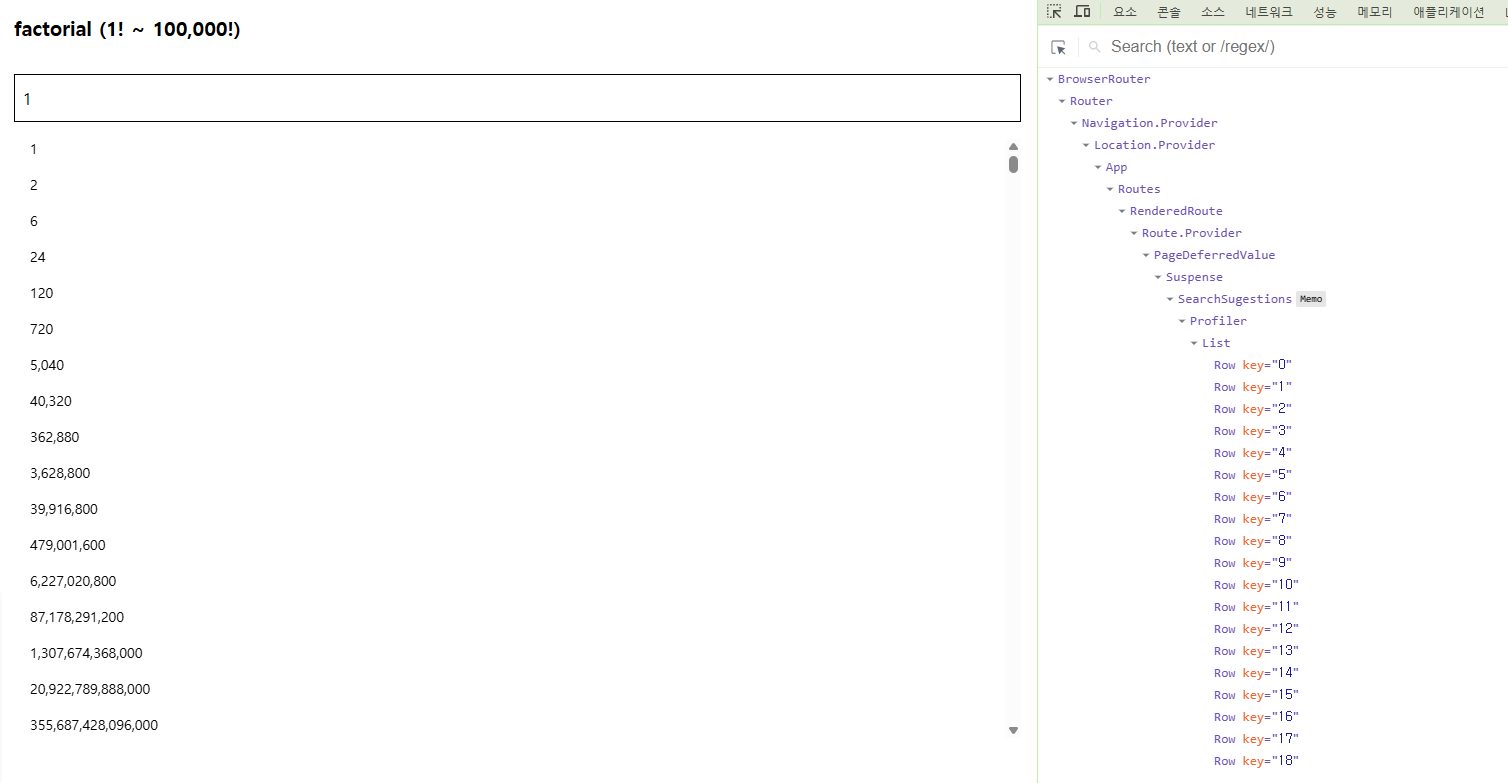Collapse the Suspense node arrow
The width and height of the screenshot is (1508, 783).
click(x=1158, y=277)
